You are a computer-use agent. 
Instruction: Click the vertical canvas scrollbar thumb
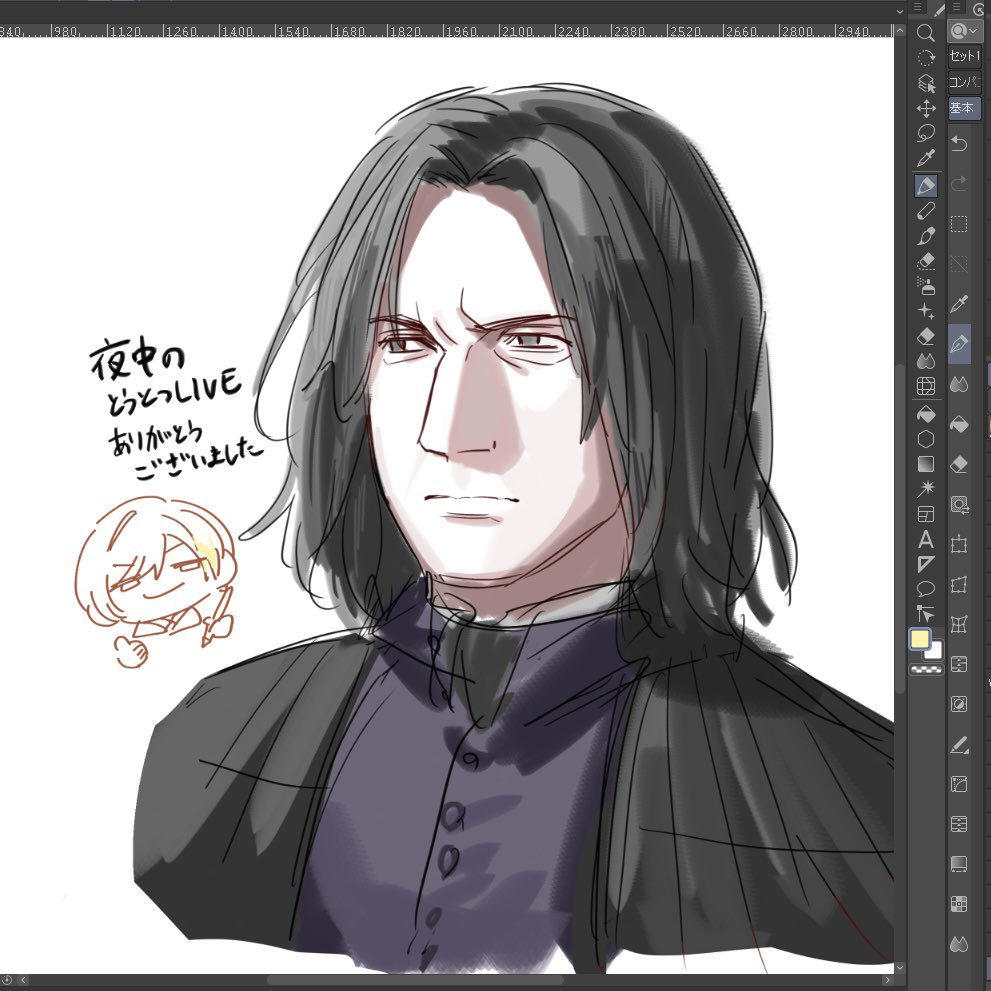(900, 529)
